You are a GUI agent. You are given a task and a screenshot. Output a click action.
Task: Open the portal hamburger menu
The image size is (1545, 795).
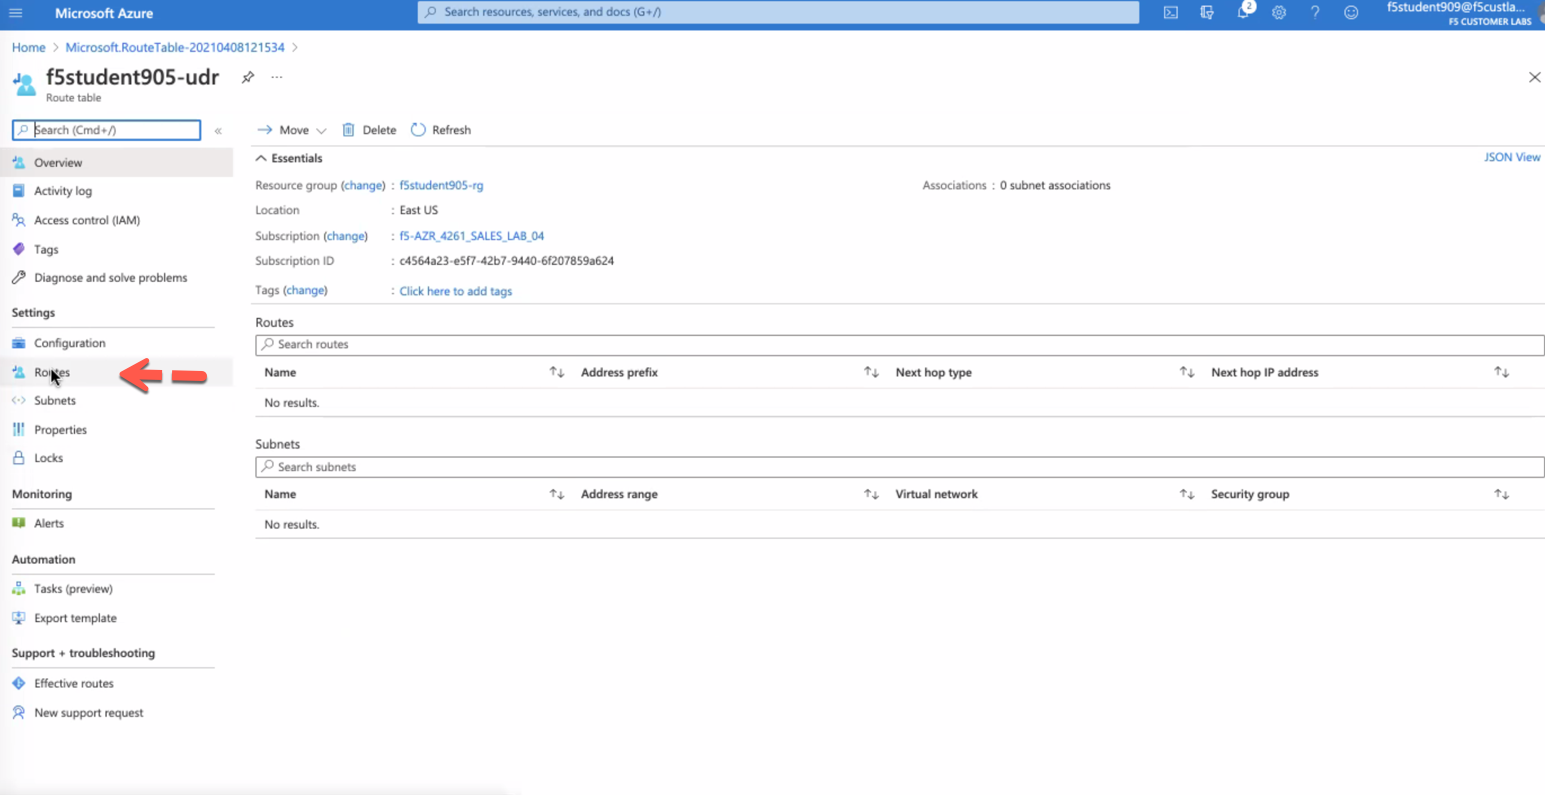coord(16,13)
